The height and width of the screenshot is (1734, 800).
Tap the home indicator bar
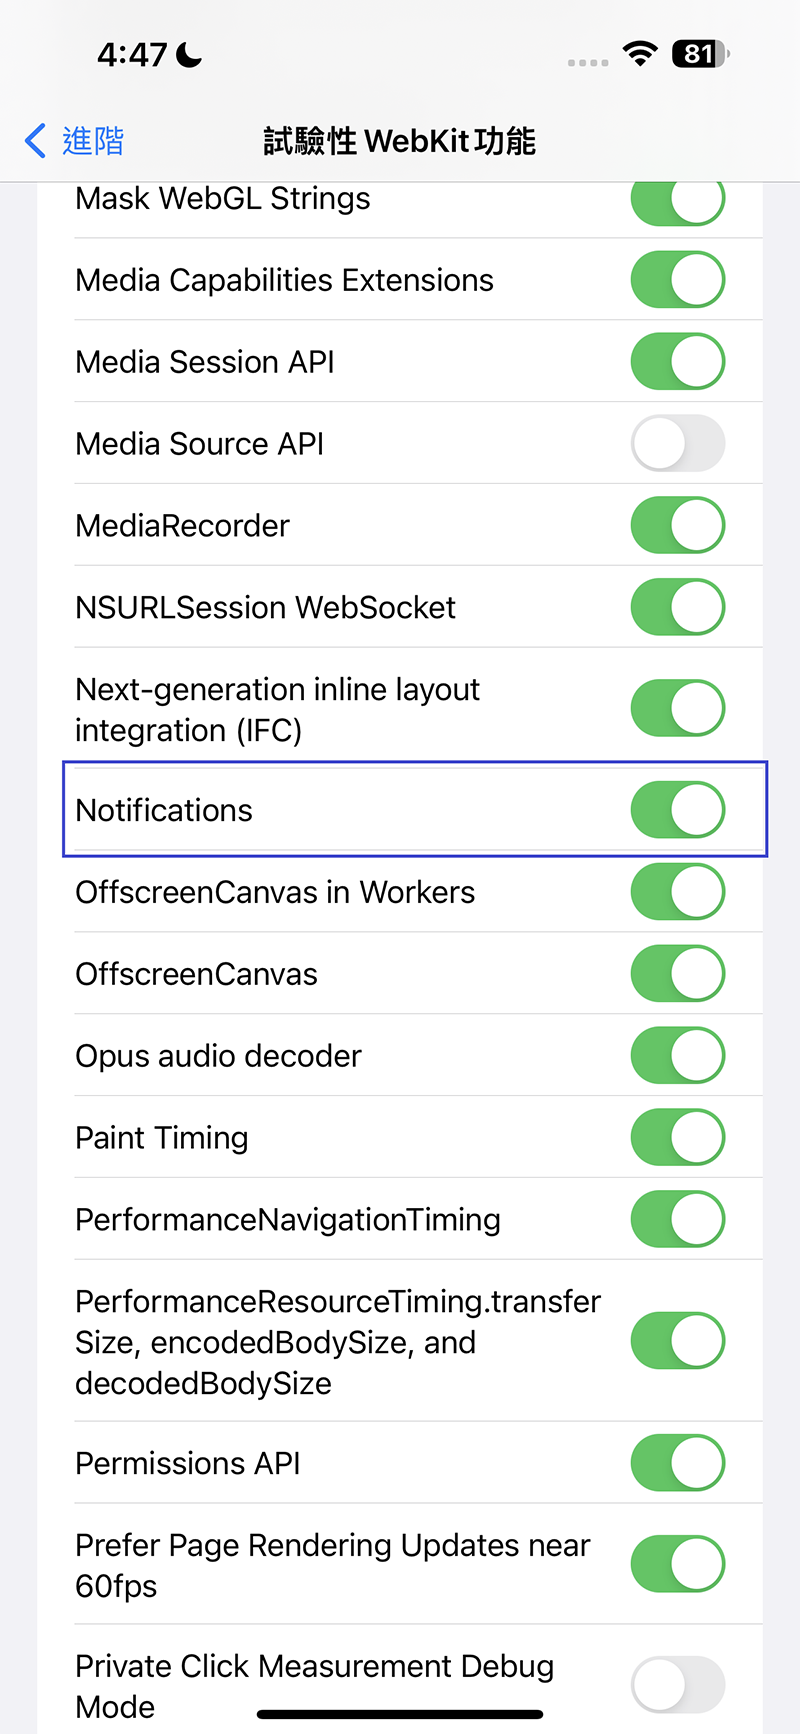(400, 1714)
